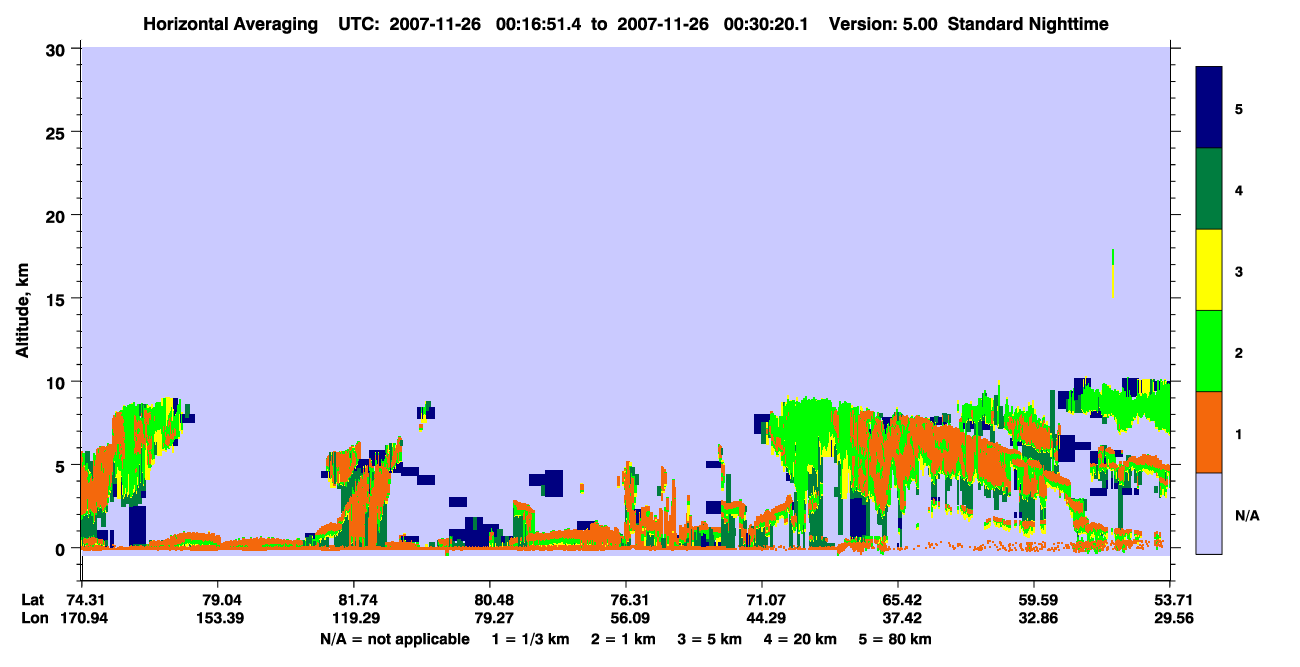1300x667 pixels.
Task: Click the lavender N/A color bar segment
Action: pyautogui.click(x=1209, y=513)
